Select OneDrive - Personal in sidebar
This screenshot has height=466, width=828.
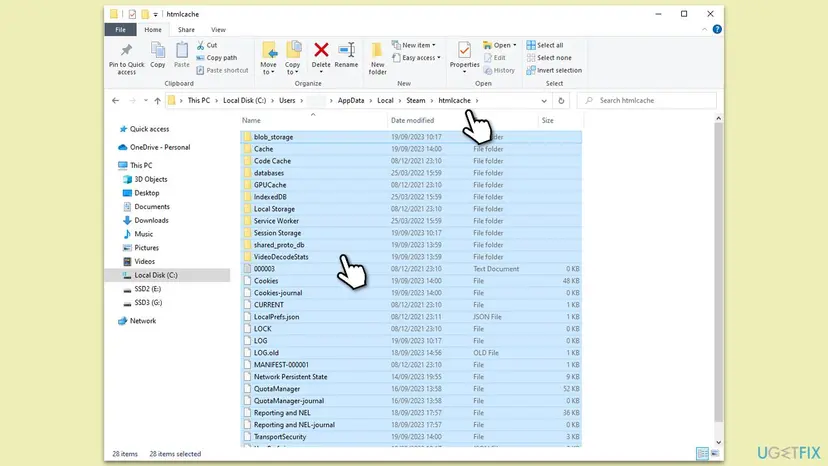(160, 147)
